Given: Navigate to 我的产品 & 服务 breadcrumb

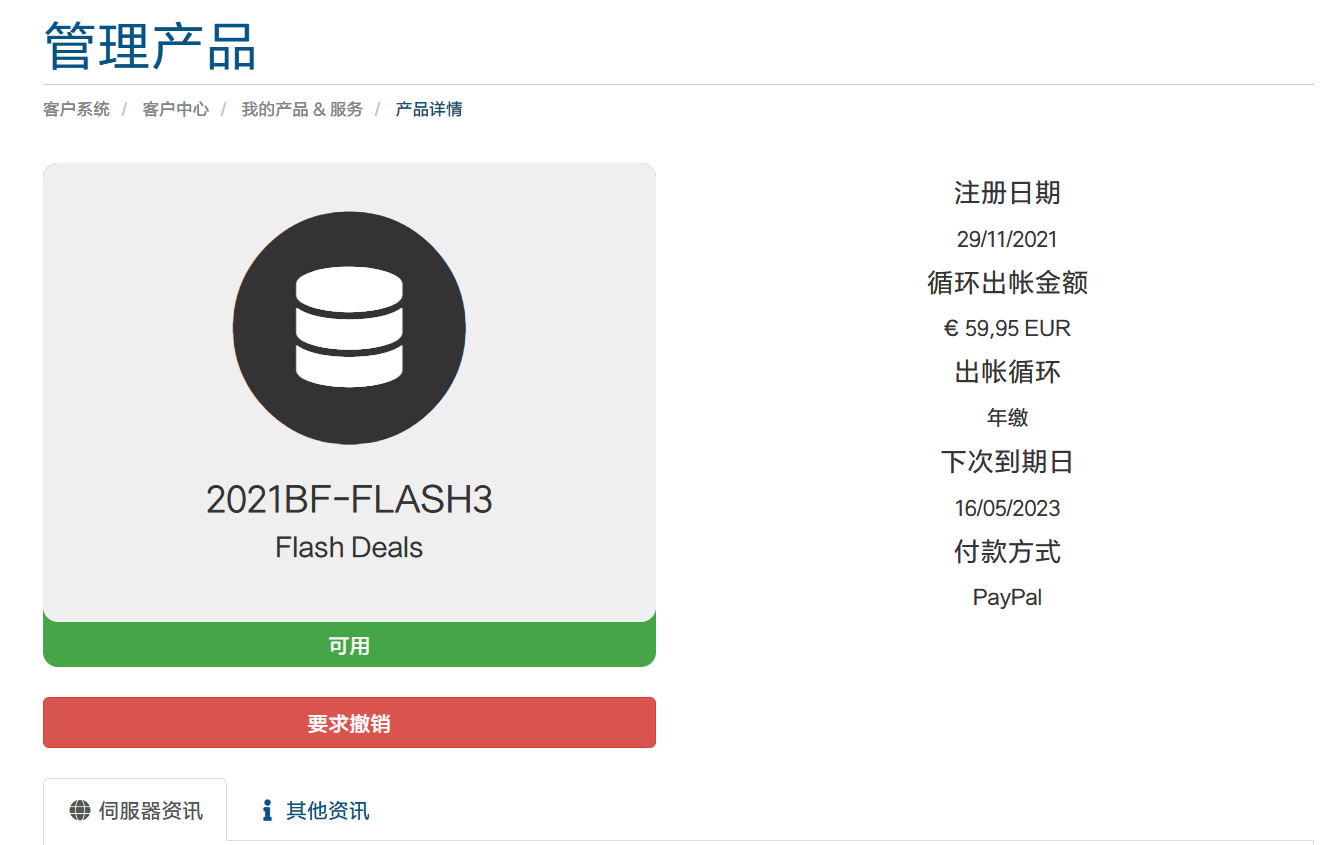Looking at the screenshot, I should (x=302, y=109).
